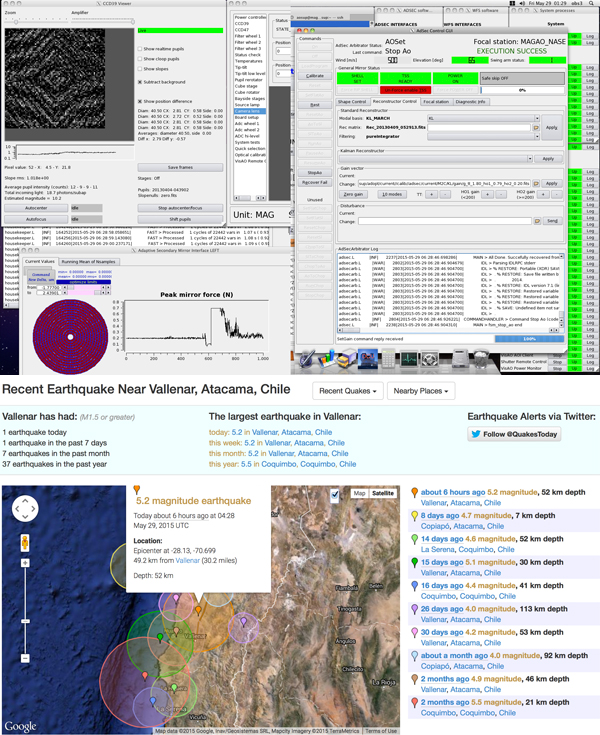
Task: Browse folder icon for Rec matrix field
Action: click(536, 128)
